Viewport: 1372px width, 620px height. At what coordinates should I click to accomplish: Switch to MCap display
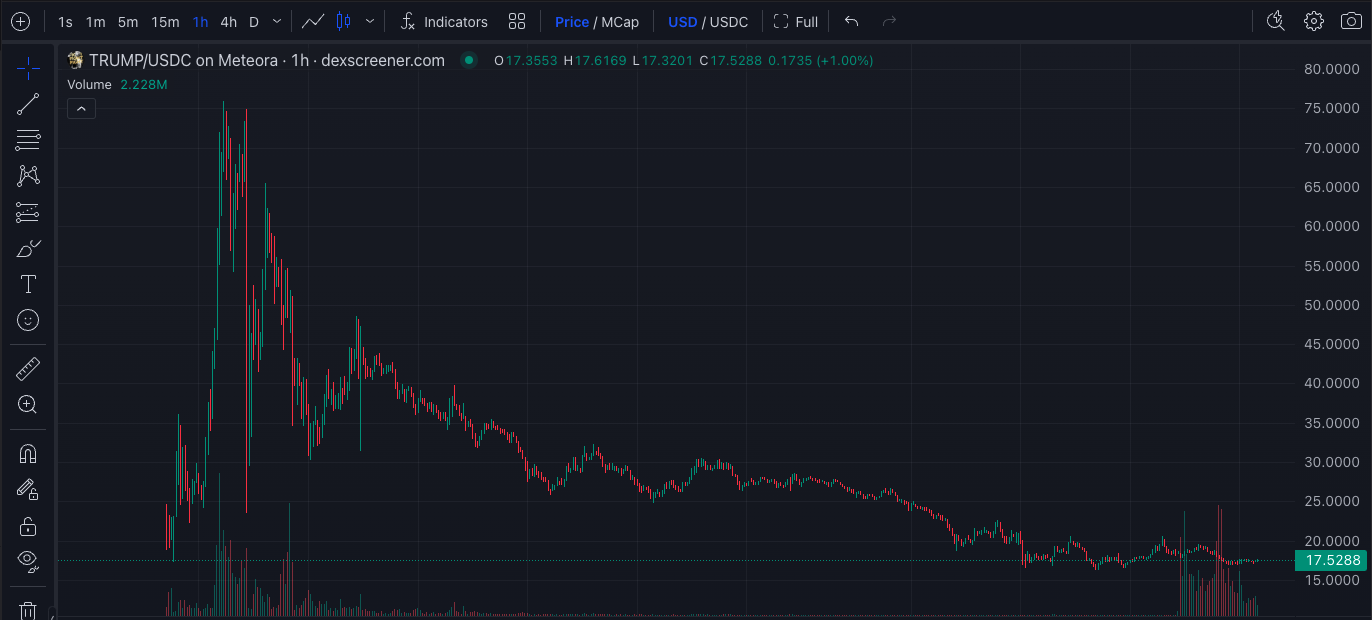[x=620, y=21]
